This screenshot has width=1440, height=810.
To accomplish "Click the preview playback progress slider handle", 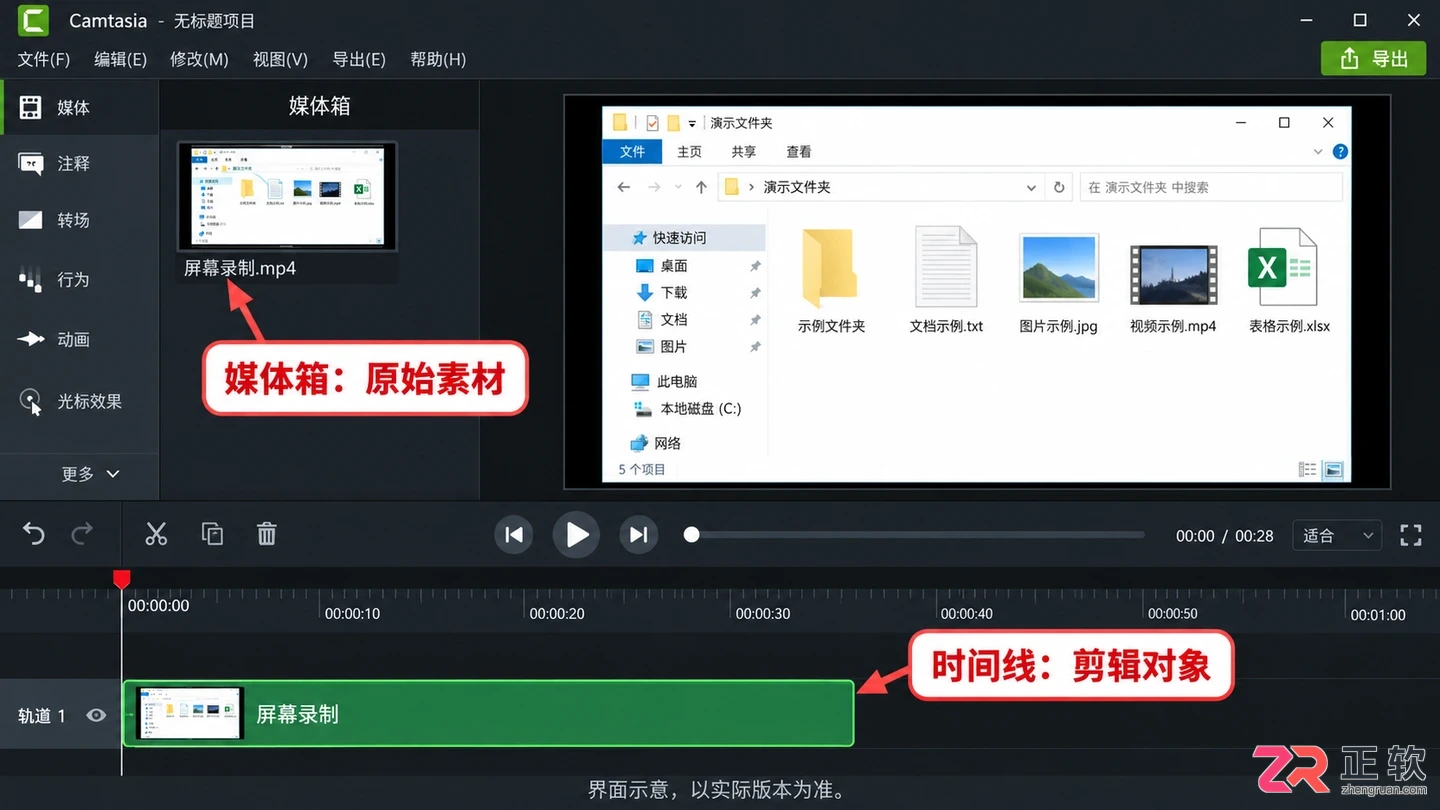I will click(691, 535).
